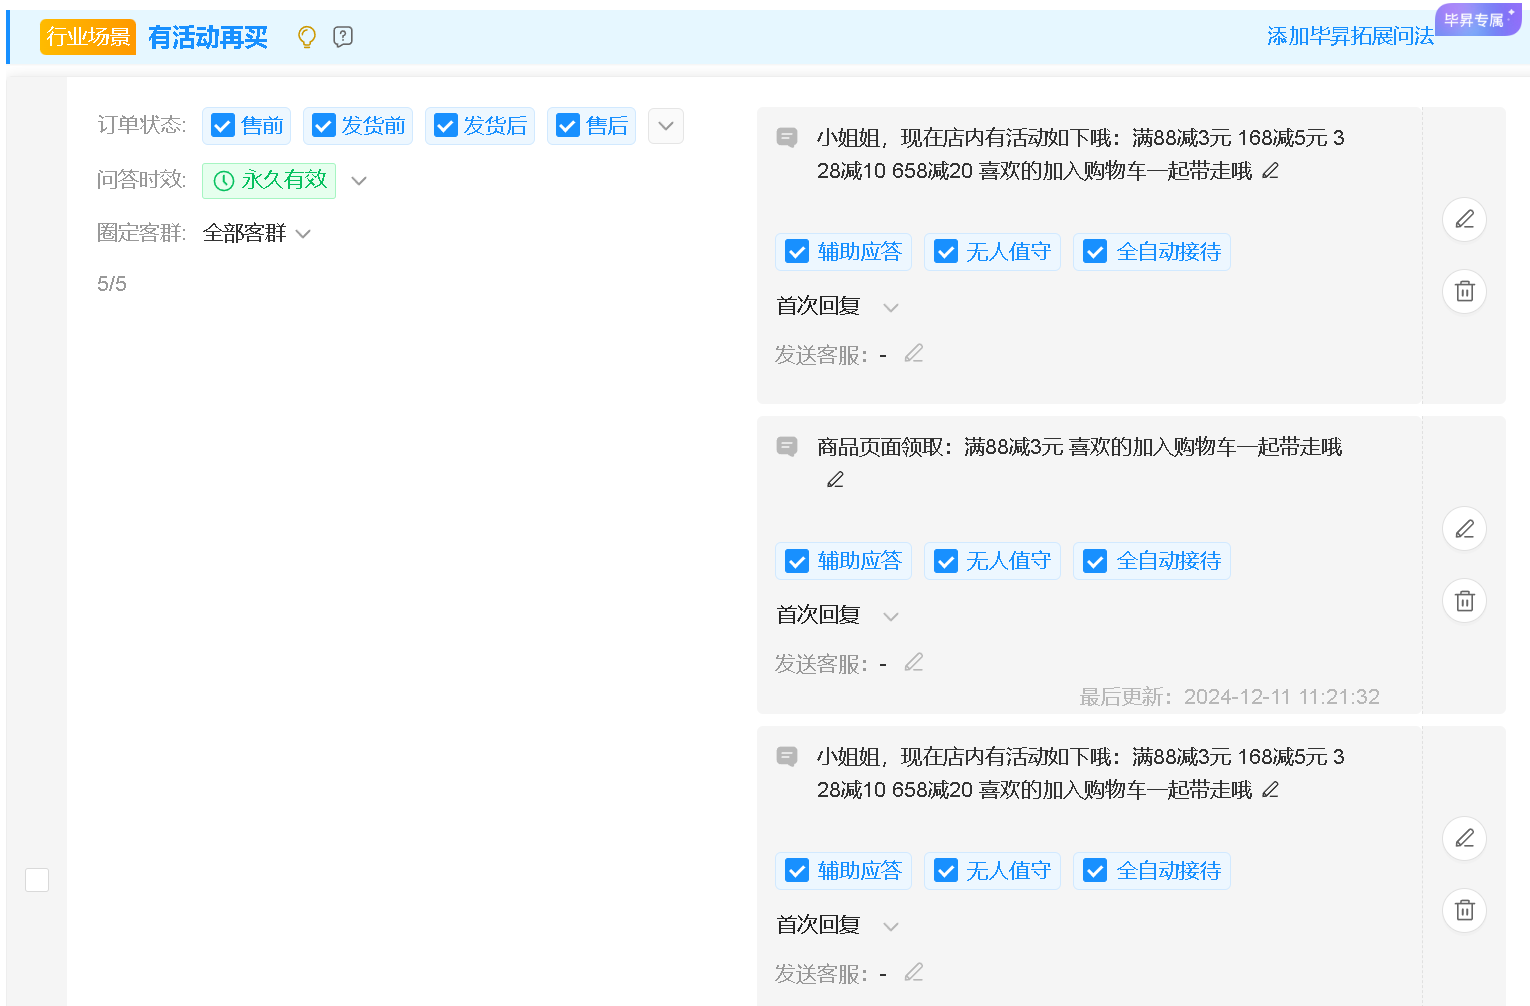The image size is (1530, 1006).
Task: Toggle 无人值守 in the first reply card
Action: 946,252
